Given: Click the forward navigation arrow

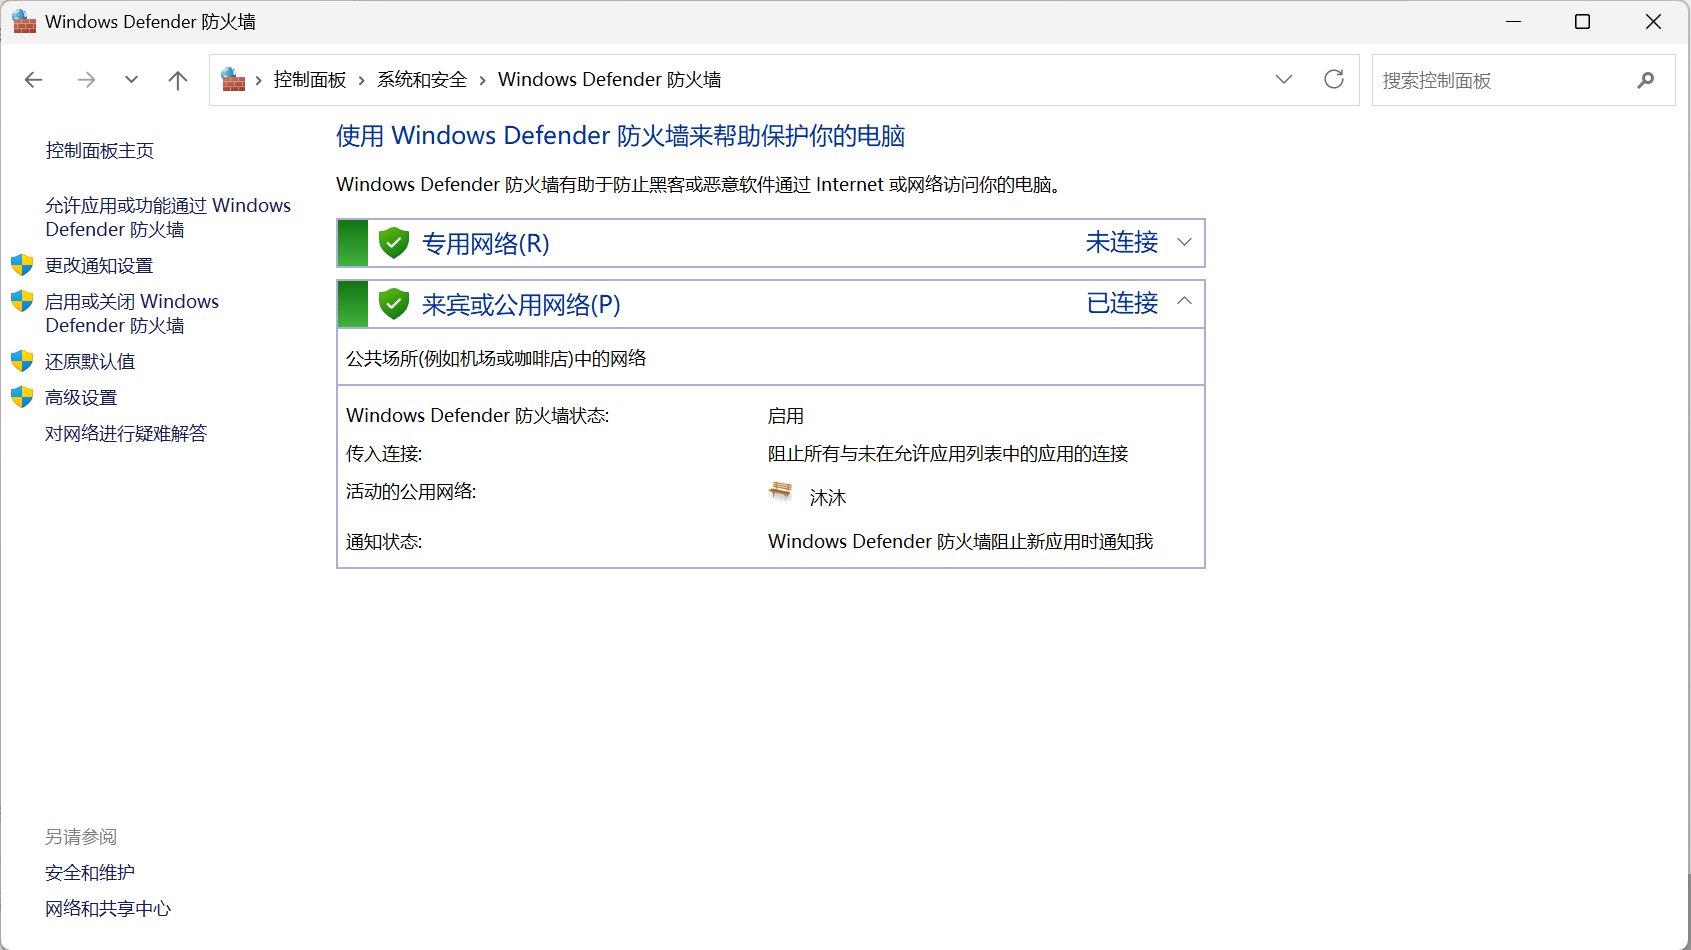Looking at the screenshot, I should (x=86, y=80).
